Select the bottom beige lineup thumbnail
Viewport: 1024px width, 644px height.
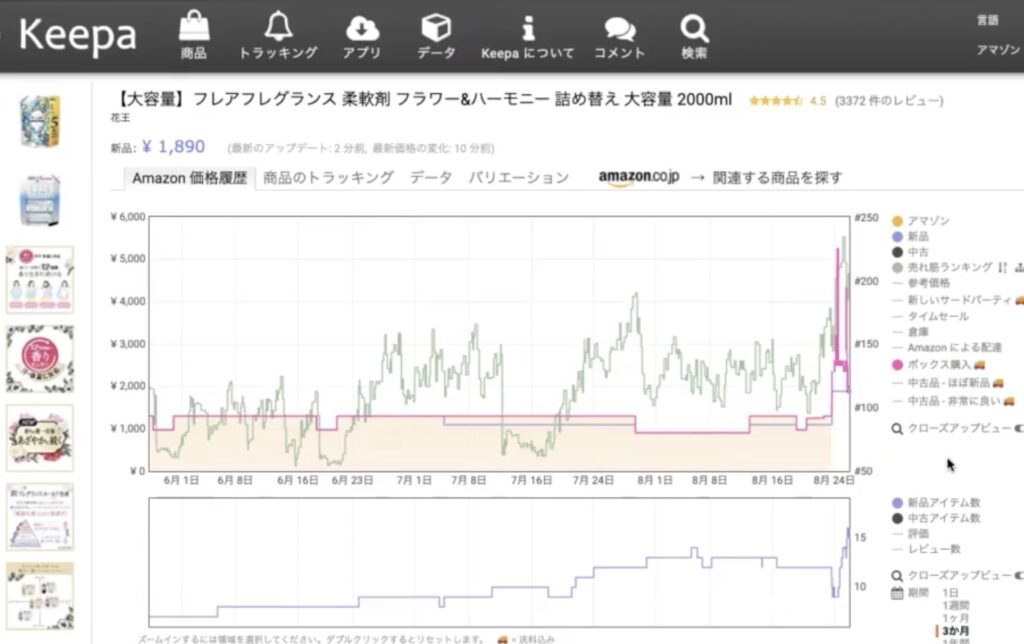pos(40,596)
